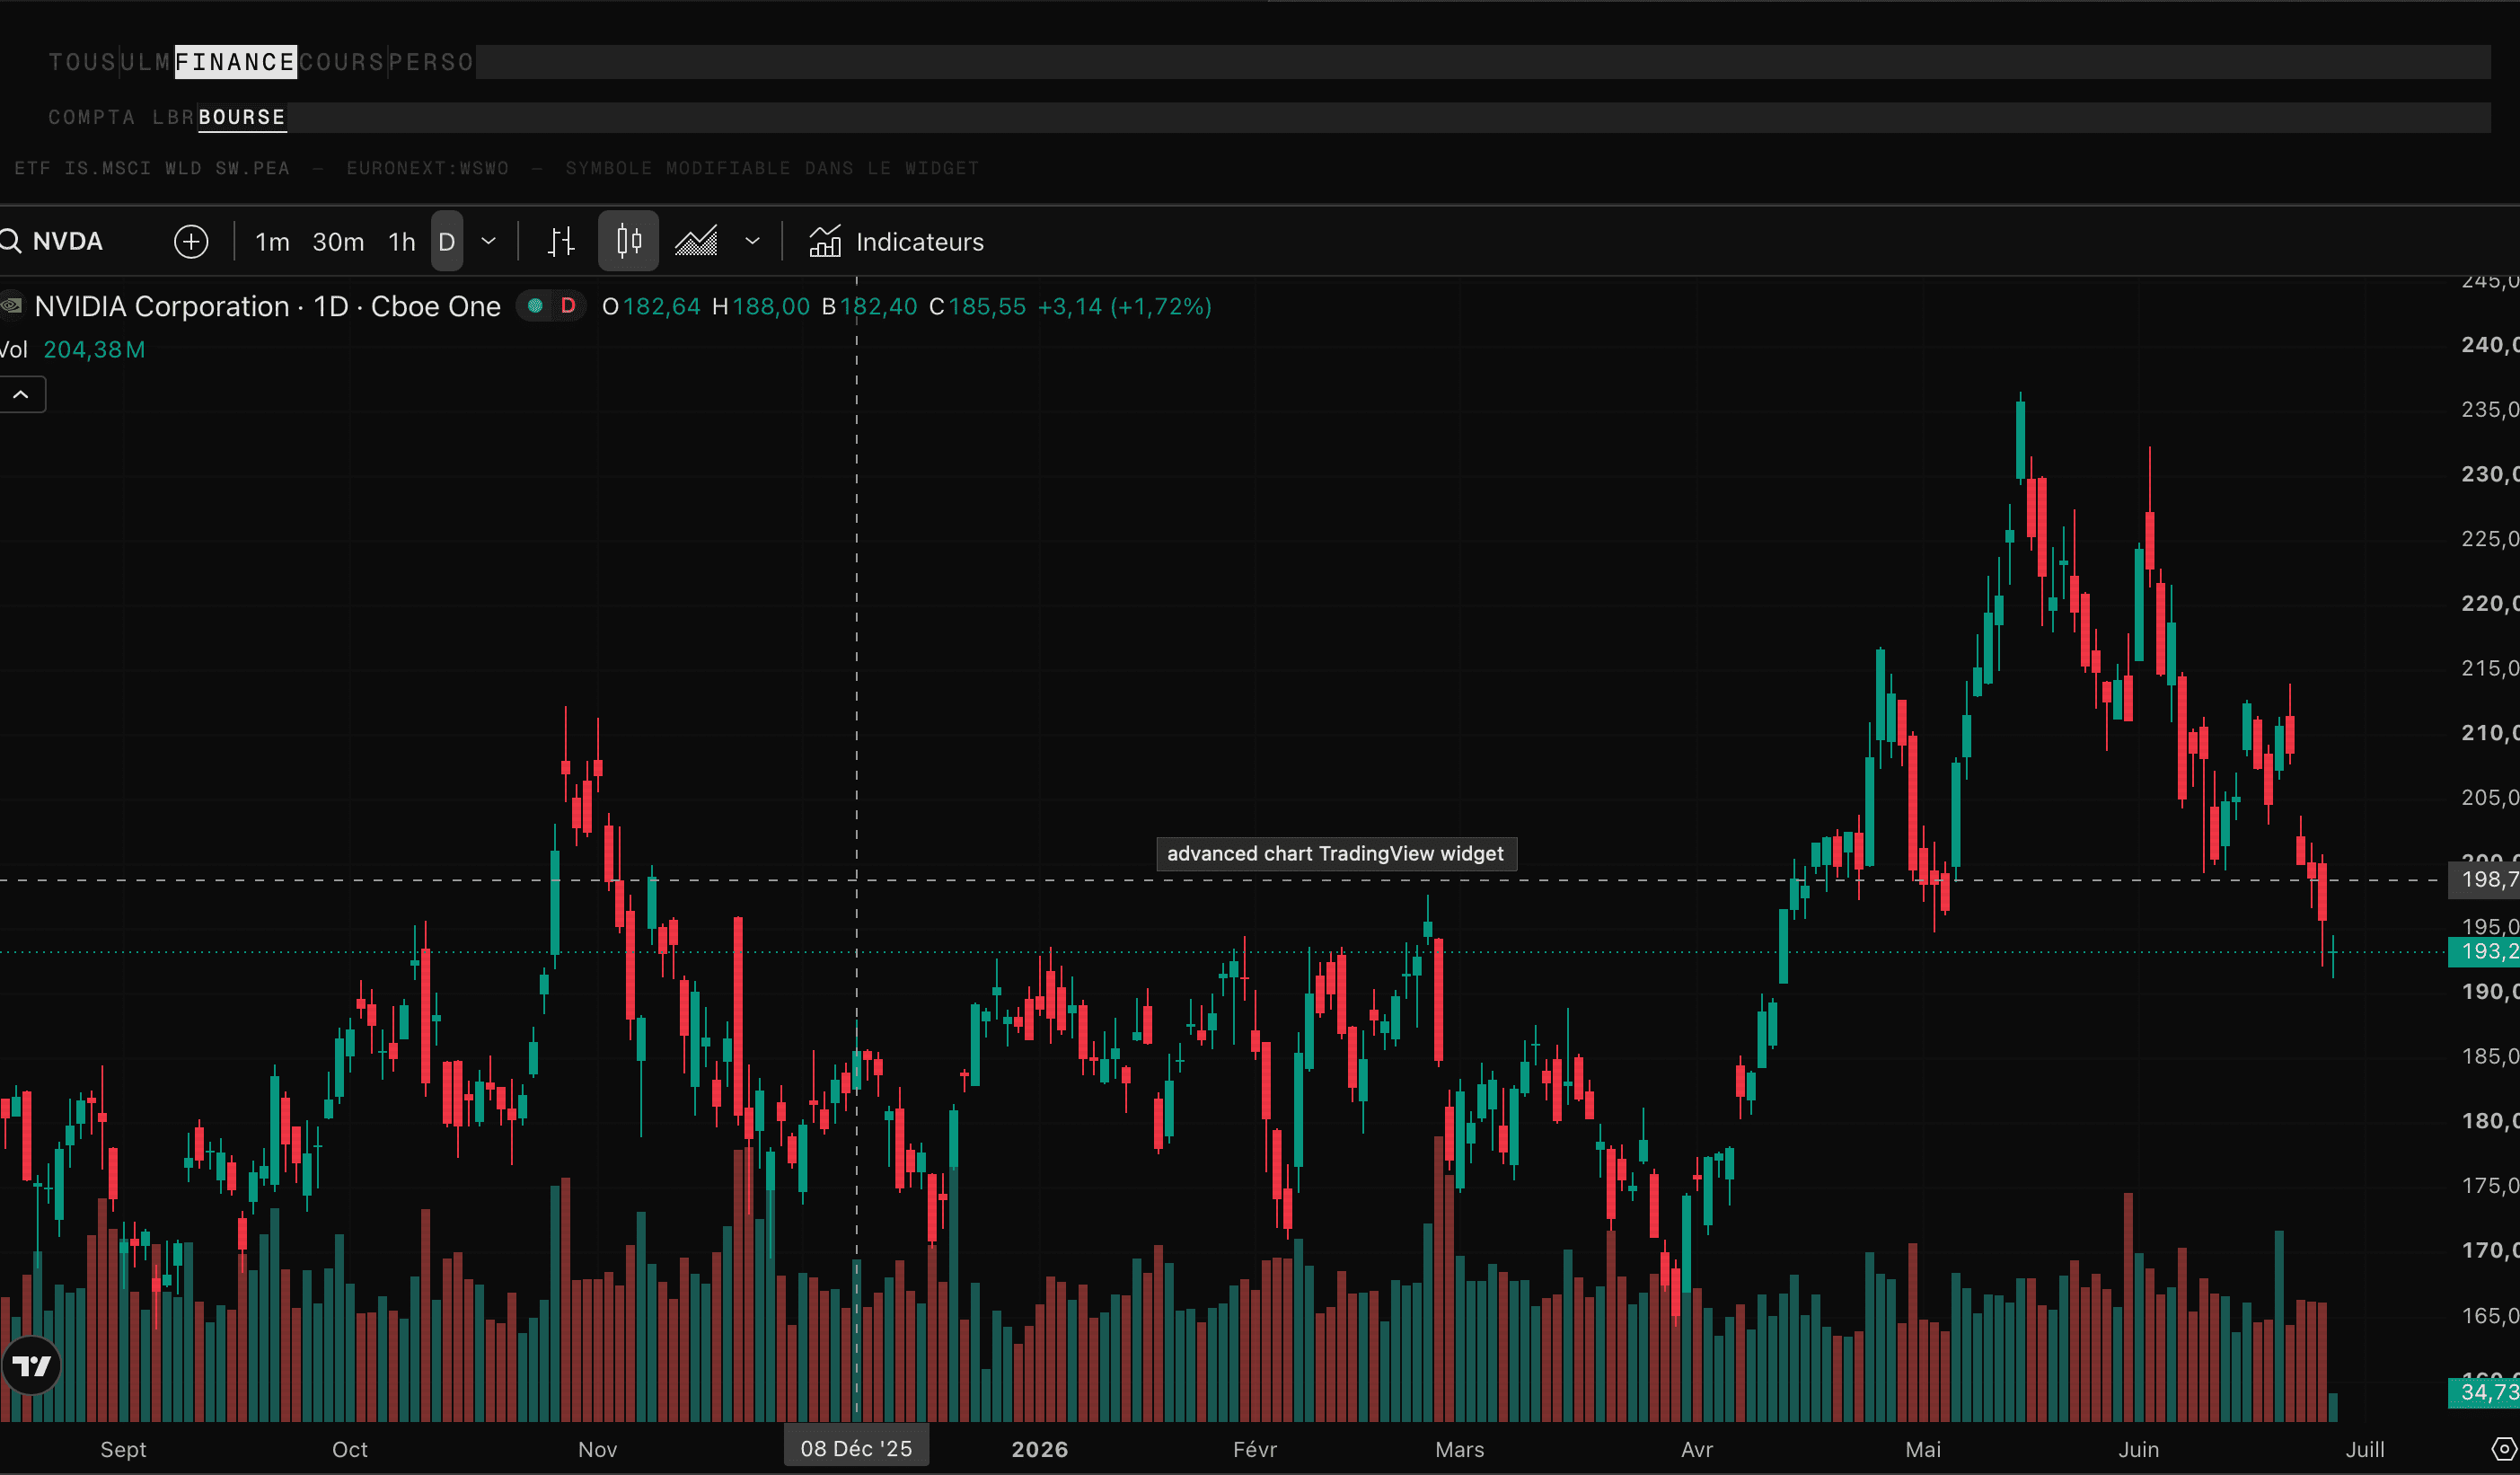The height and width of the screenshot is (1475, 2520).
Task: Expand the time interval dropdown arrow
Action: pyautogui.click(x=488, y=241)
